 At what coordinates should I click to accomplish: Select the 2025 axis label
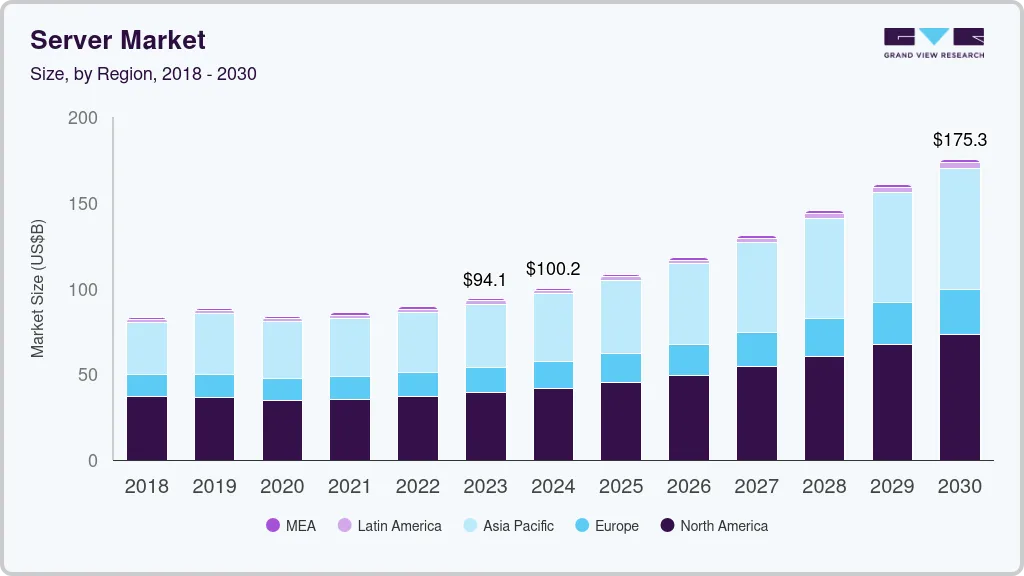[x=621, y=487]
